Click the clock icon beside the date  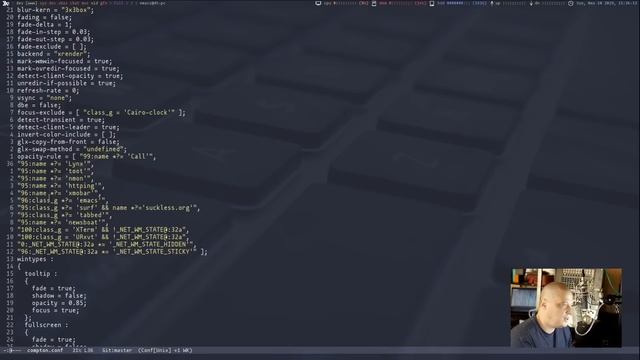click(571, 3)
